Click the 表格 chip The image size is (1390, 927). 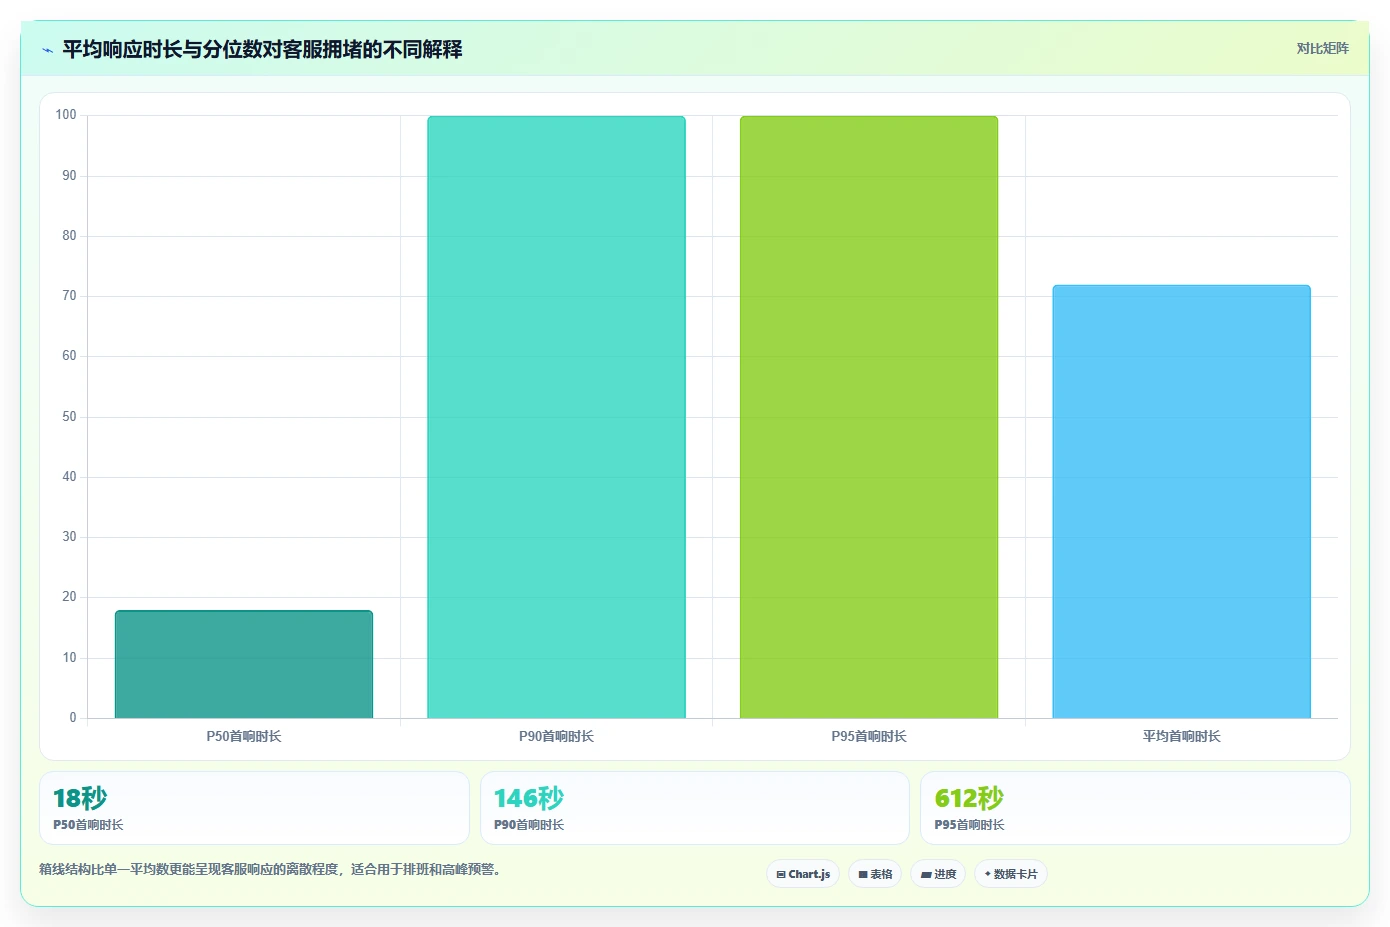click(875, 874)
